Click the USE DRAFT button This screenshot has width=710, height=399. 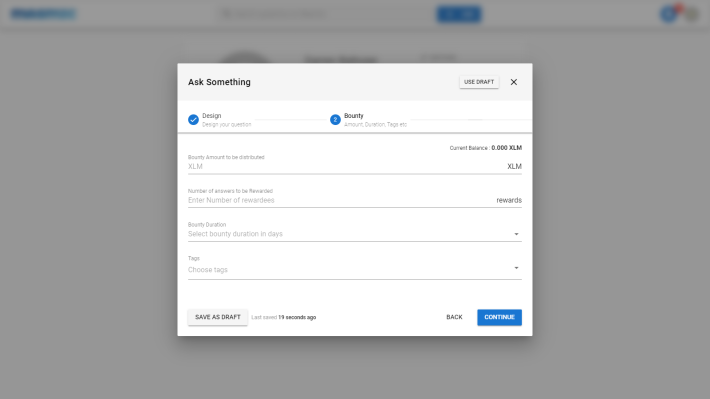479,82
